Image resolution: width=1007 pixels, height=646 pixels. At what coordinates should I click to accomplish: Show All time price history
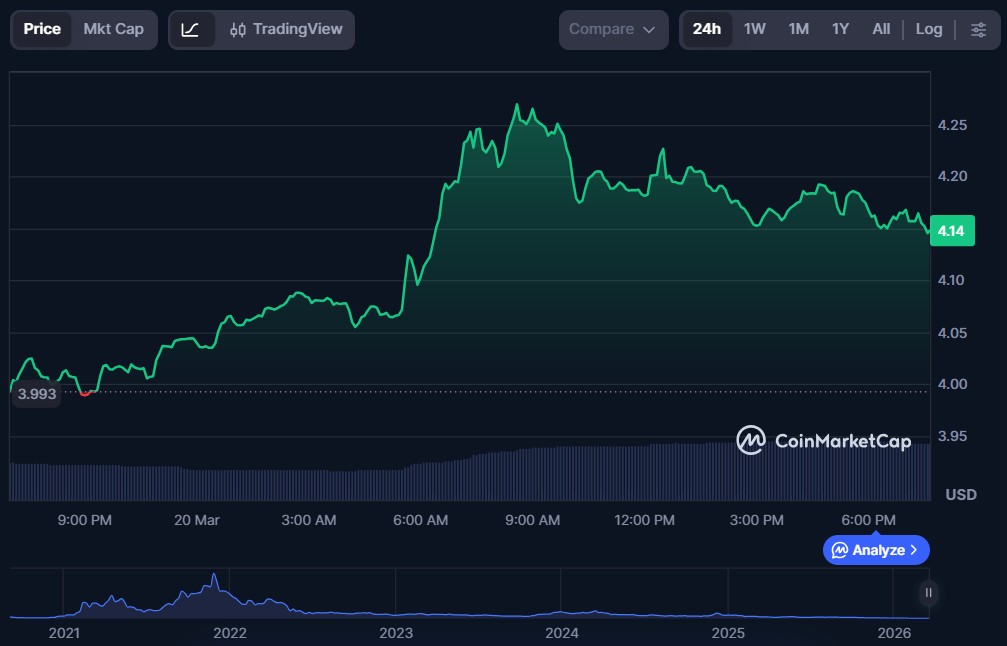tap(880, 29)
